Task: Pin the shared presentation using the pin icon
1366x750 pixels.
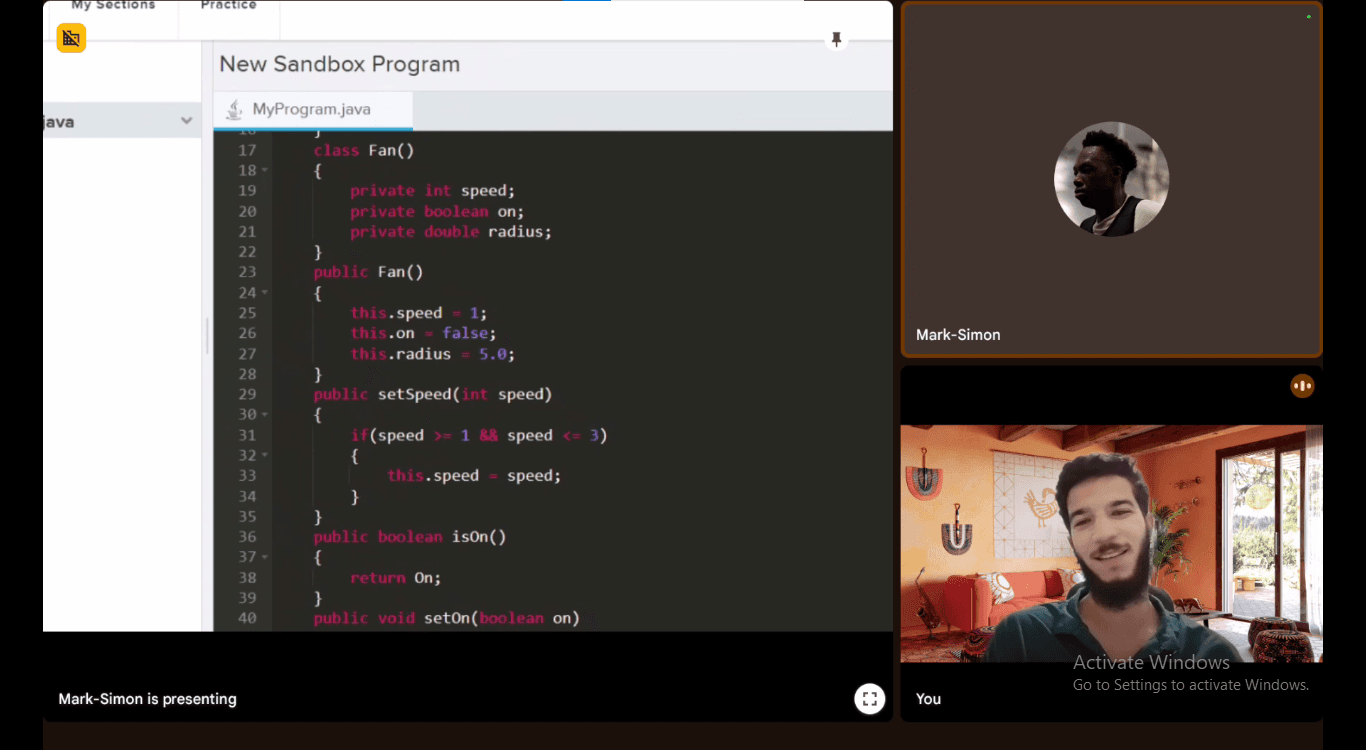Action: (836, 40)
